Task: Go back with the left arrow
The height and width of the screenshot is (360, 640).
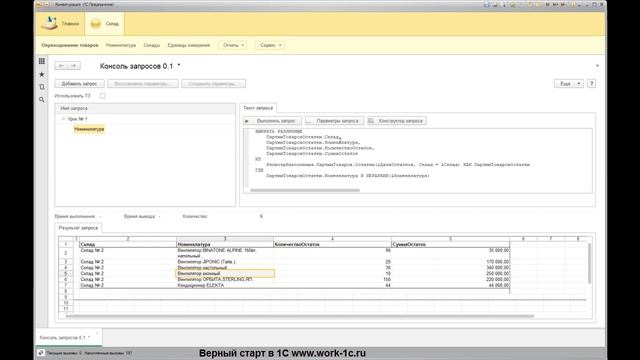Action: point(61,66)
